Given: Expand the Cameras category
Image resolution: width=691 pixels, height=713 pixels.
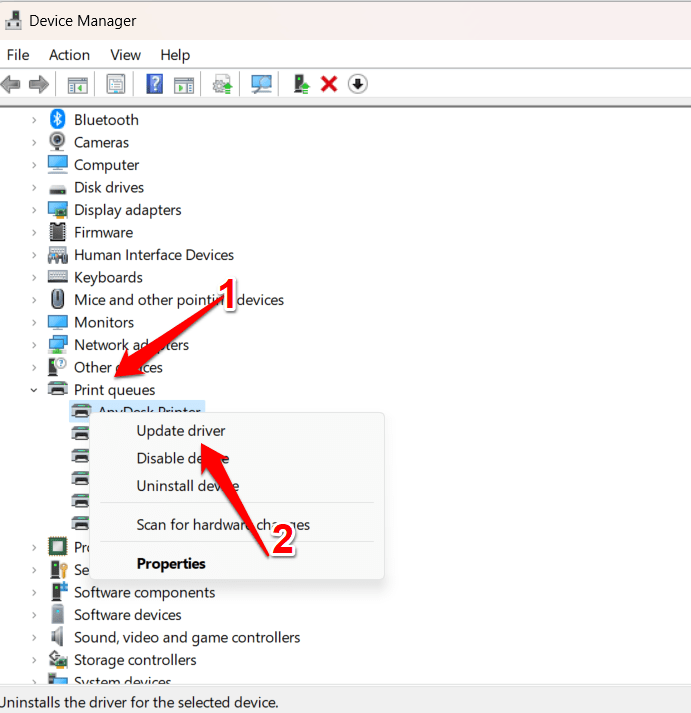Looking at the screenshot, I should 34,142.
